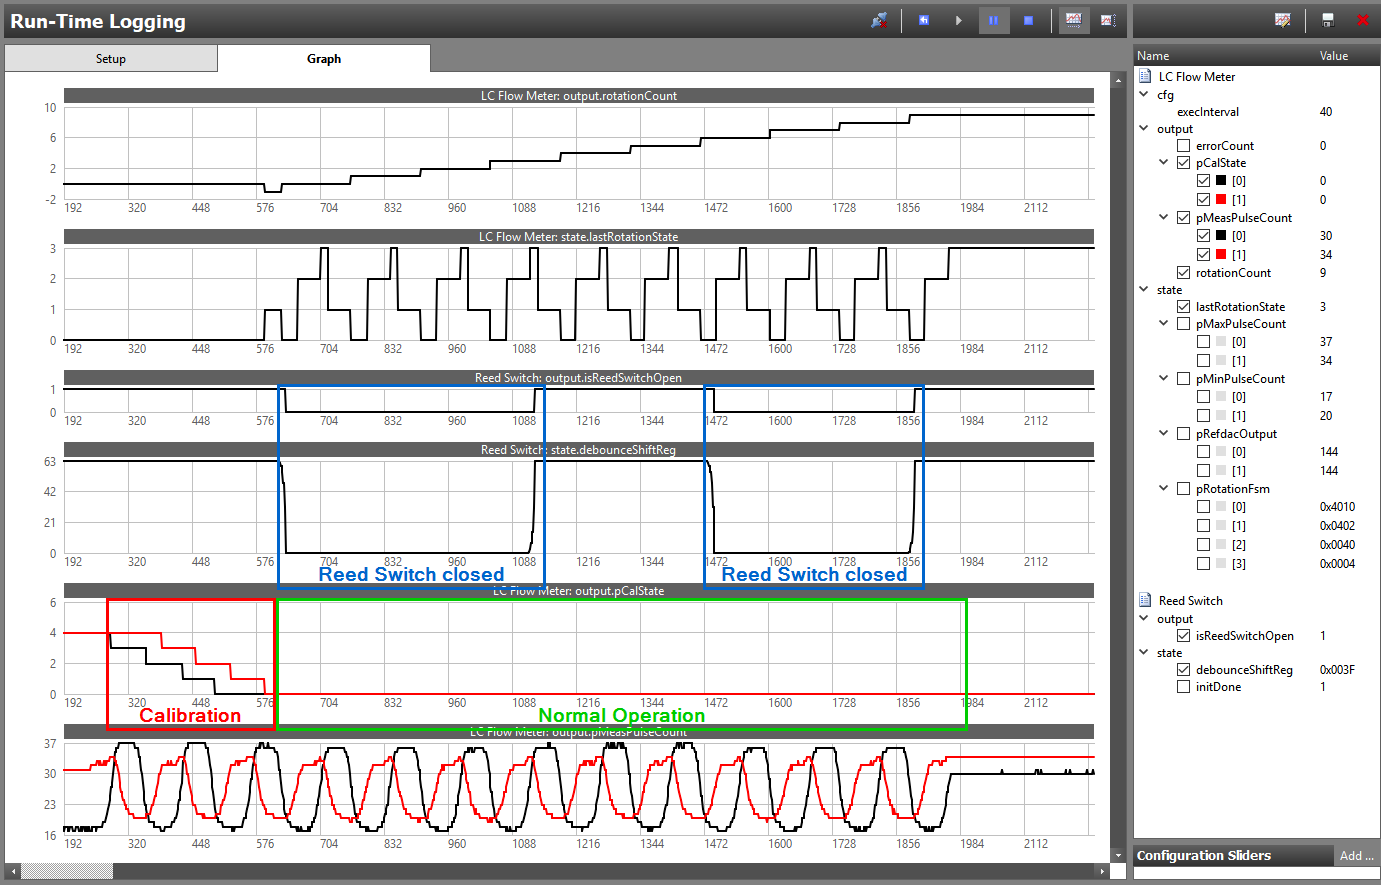This screenshot has height=885, width=1381.
Task: Collapse the cfg section
Action: pos(1143,94)
